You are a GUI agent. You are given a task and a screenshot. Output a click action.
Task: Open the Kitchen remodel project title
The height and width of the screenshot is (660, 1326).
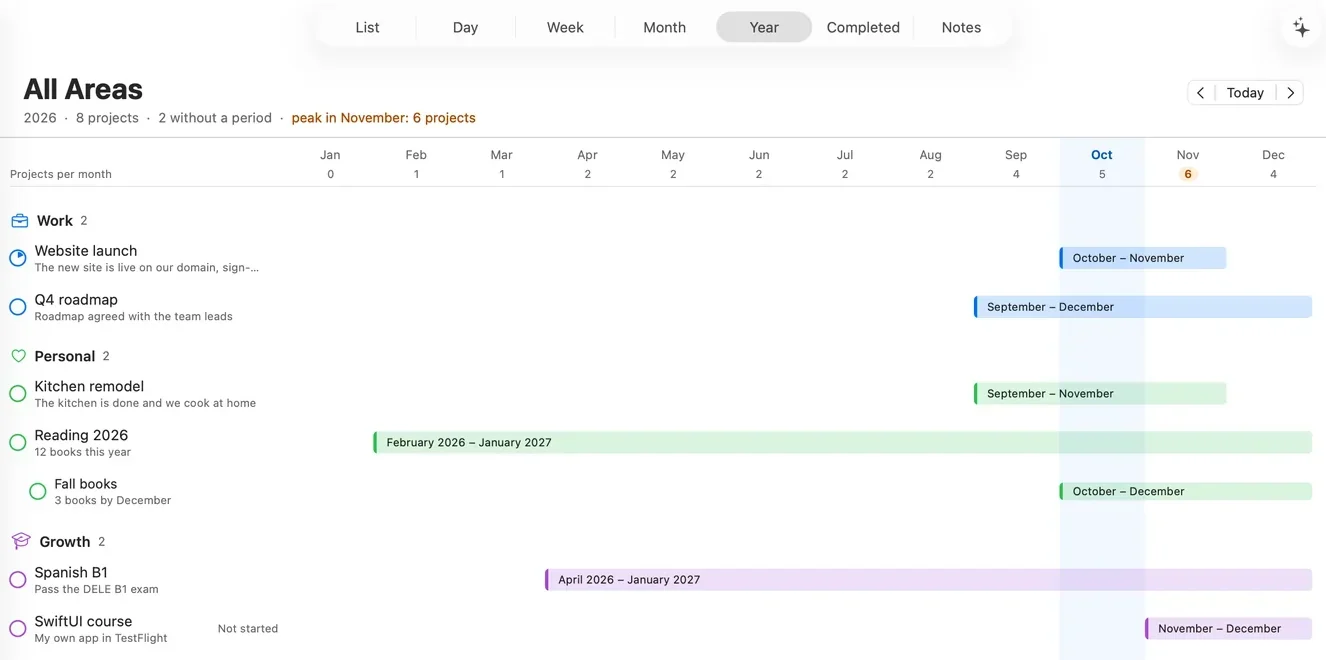point(89,386)
